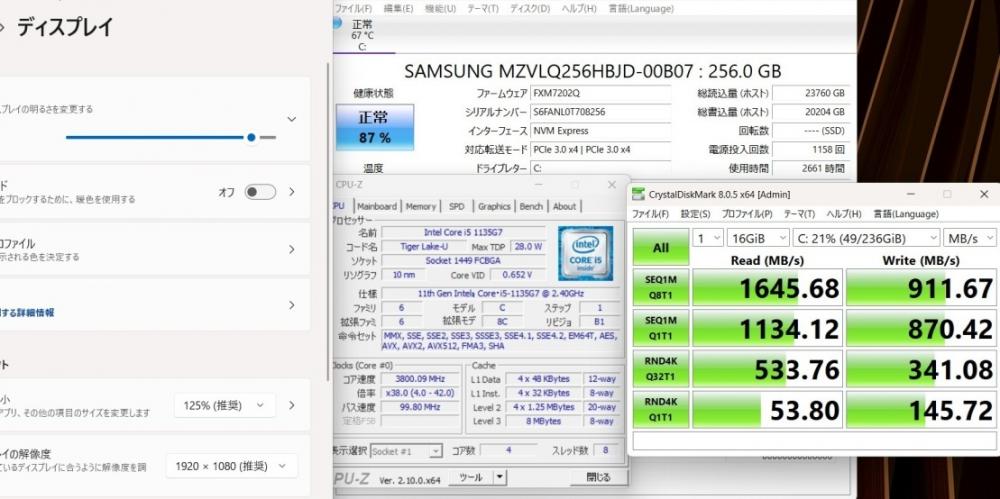Open 編集(E) menu in CrystalDiskInfo
This screenshot has height=499, width=1000.
pos(399,9)
